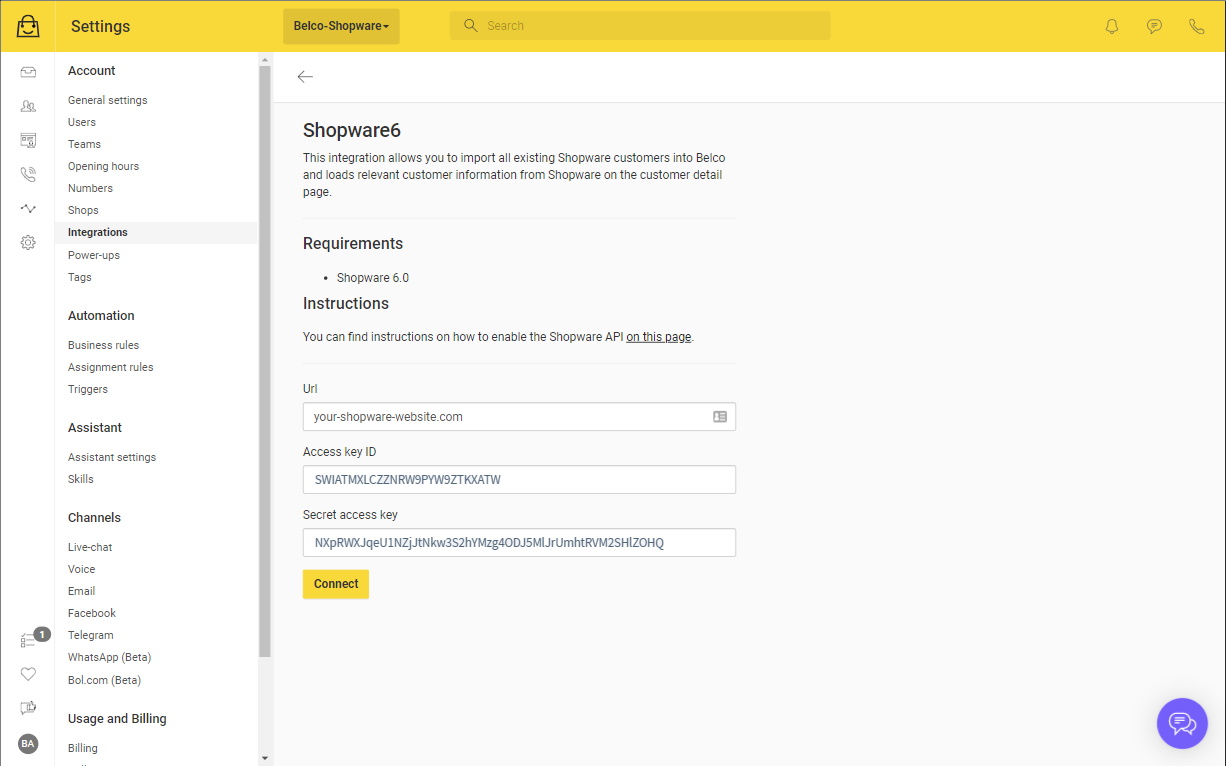Viewport: 1226px width, 766px height.
Task: Click the Access key ID field
Action: tap(519, 479)
